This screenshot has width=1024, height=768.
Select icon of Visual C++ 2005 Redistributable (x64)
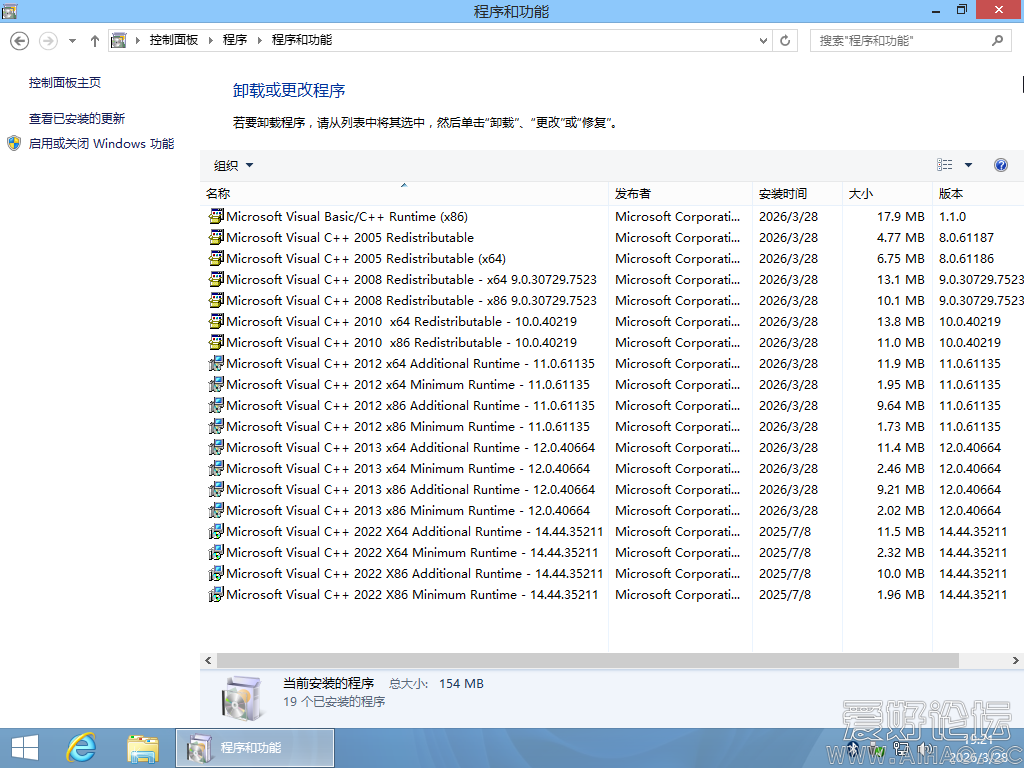click(216, 258)
